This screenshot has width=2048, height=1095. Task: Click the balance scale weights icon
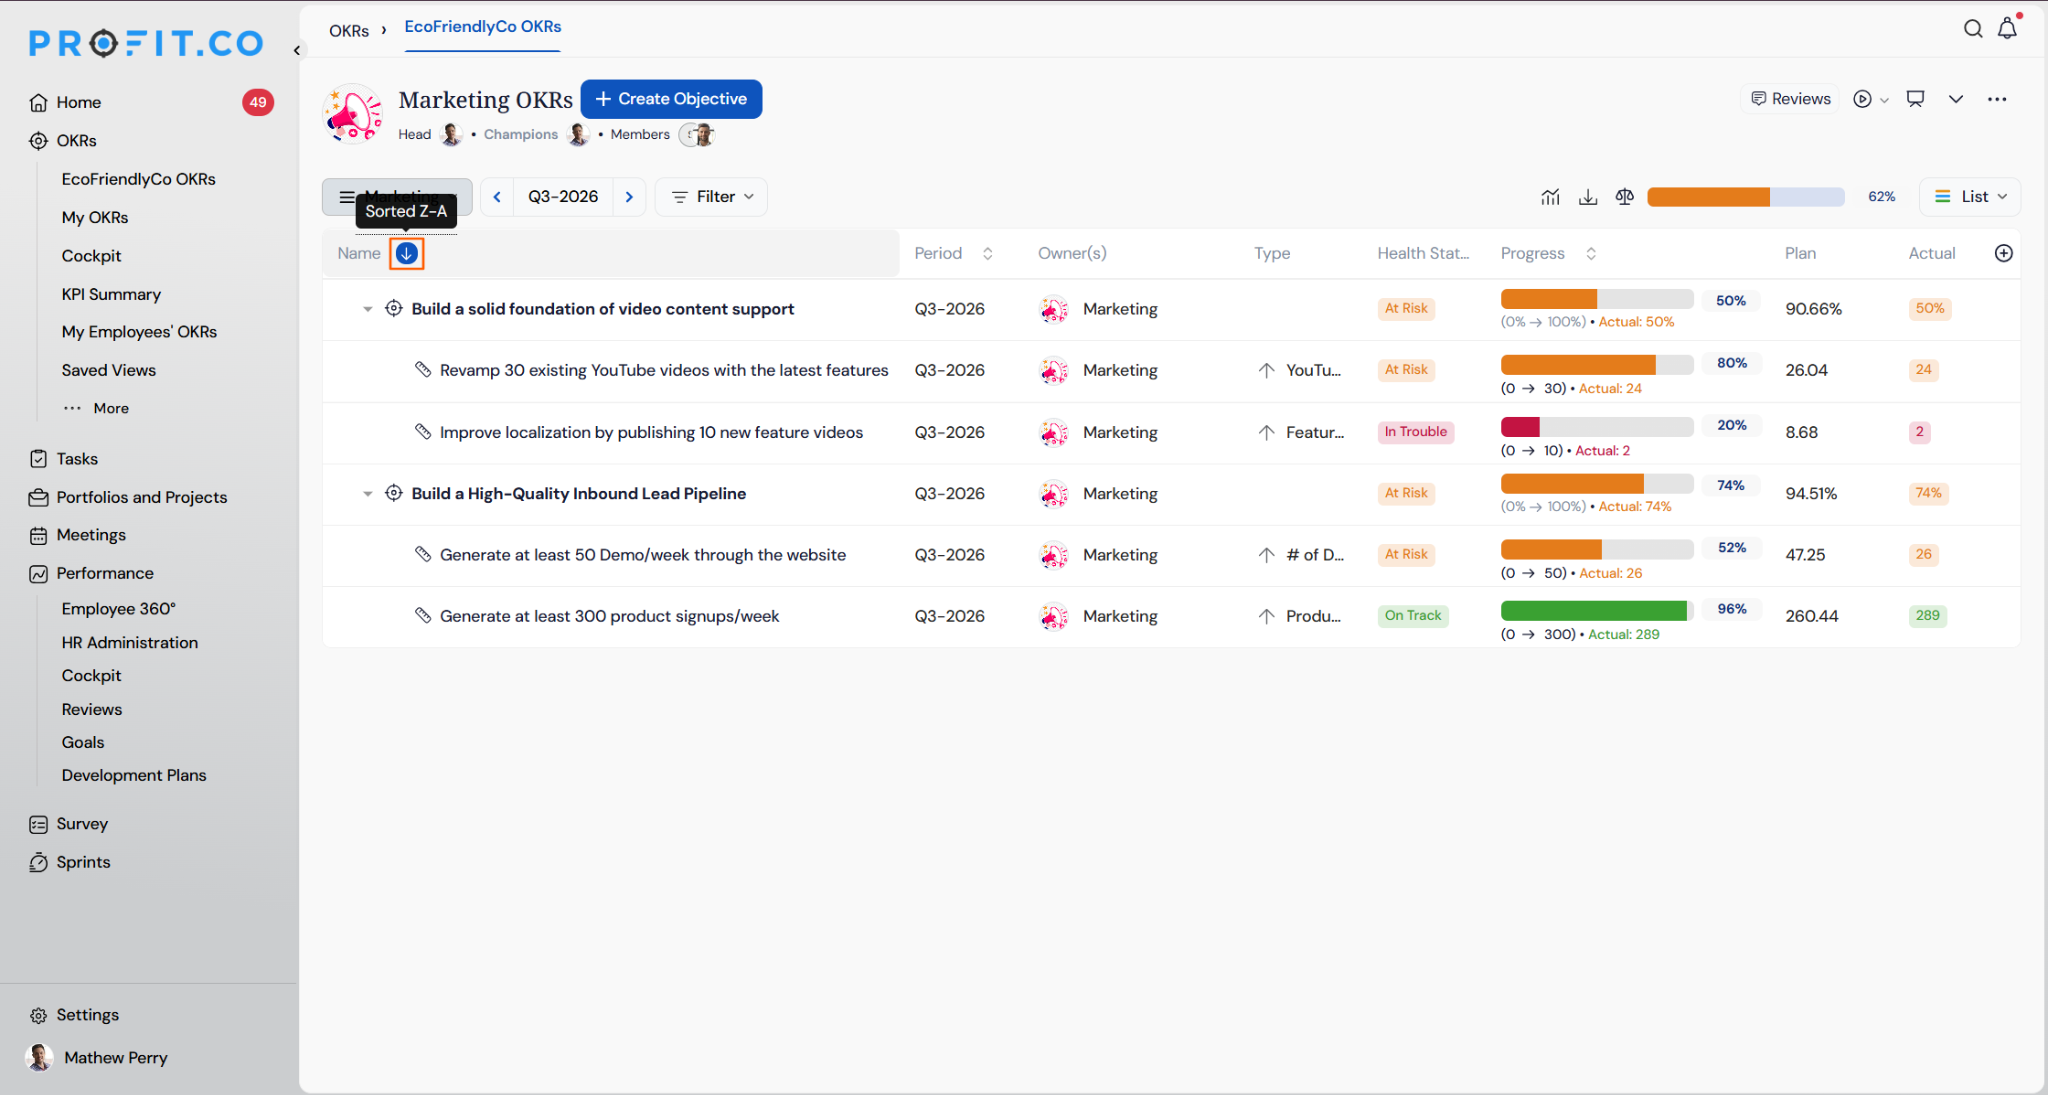point(1625,197)
